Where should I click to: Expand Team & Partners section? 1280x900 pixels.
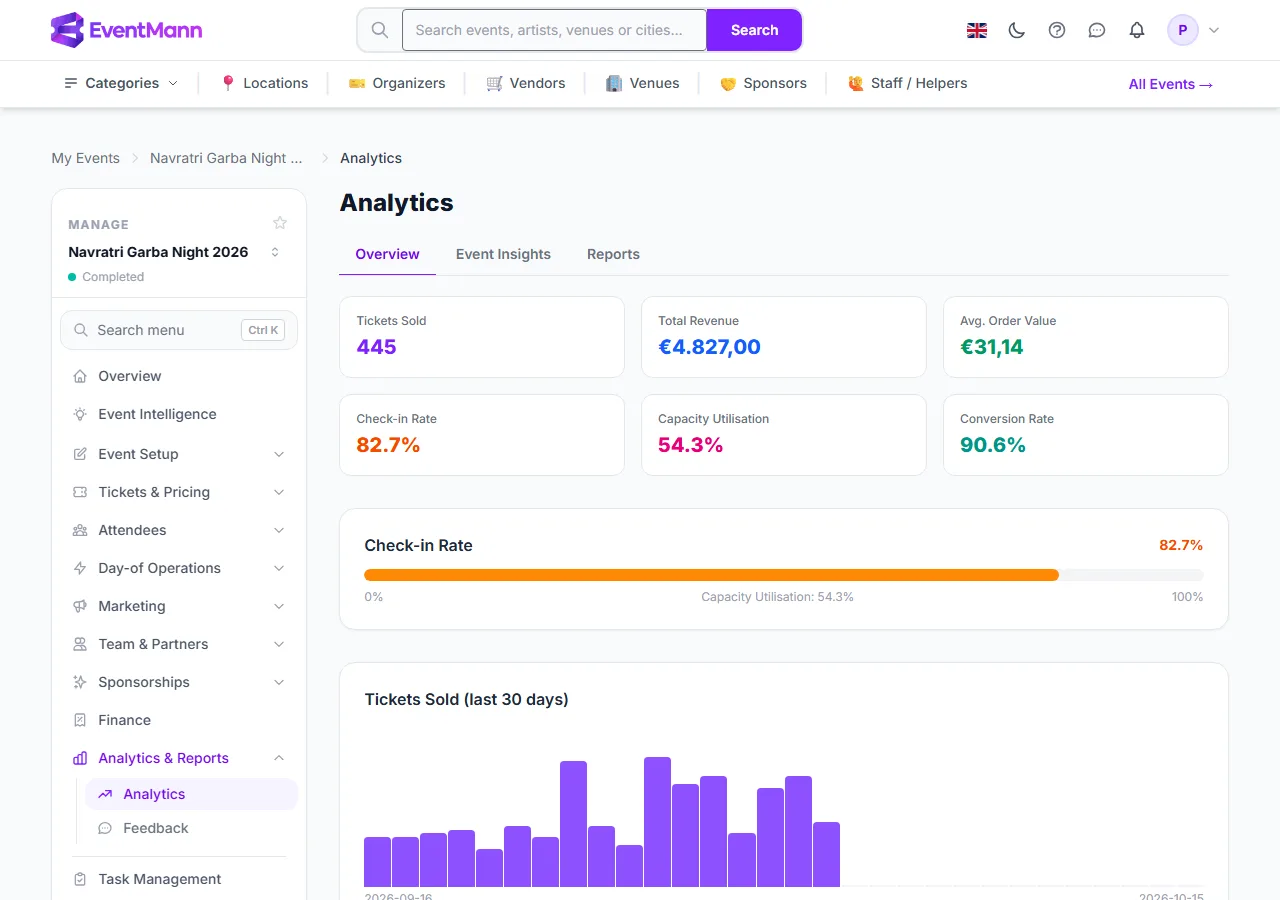point(279,644)
